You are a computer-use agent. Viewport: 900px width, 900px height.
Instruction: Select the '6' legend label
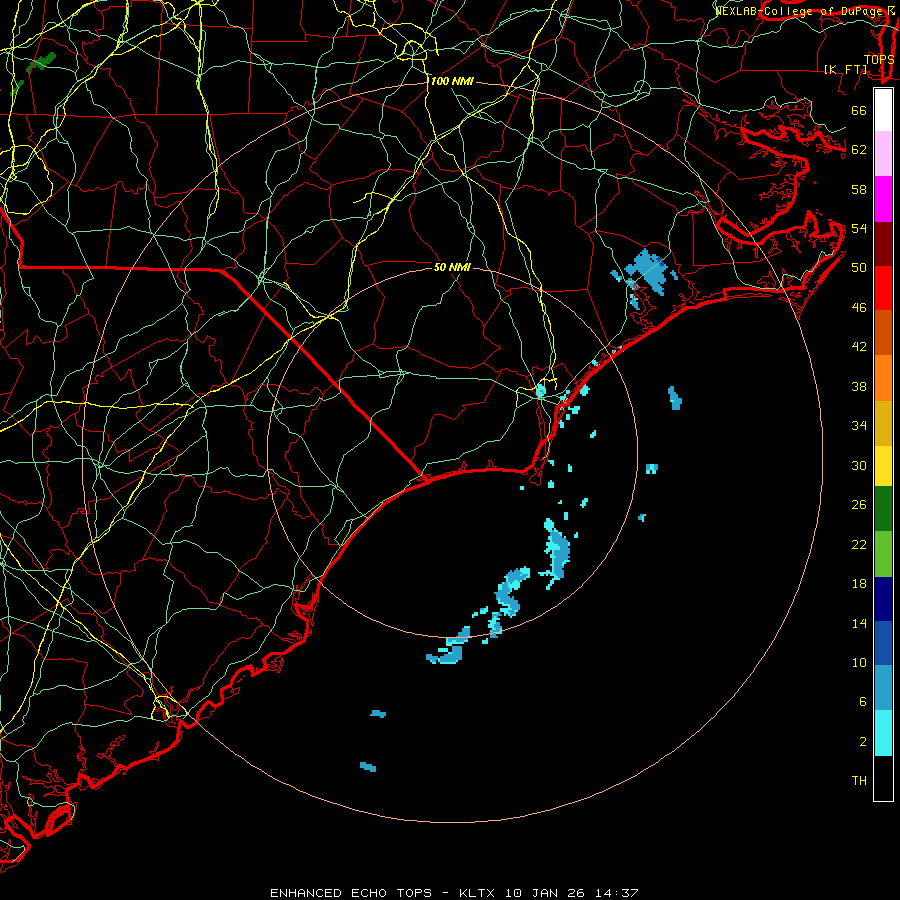click(x=862, y=701)
